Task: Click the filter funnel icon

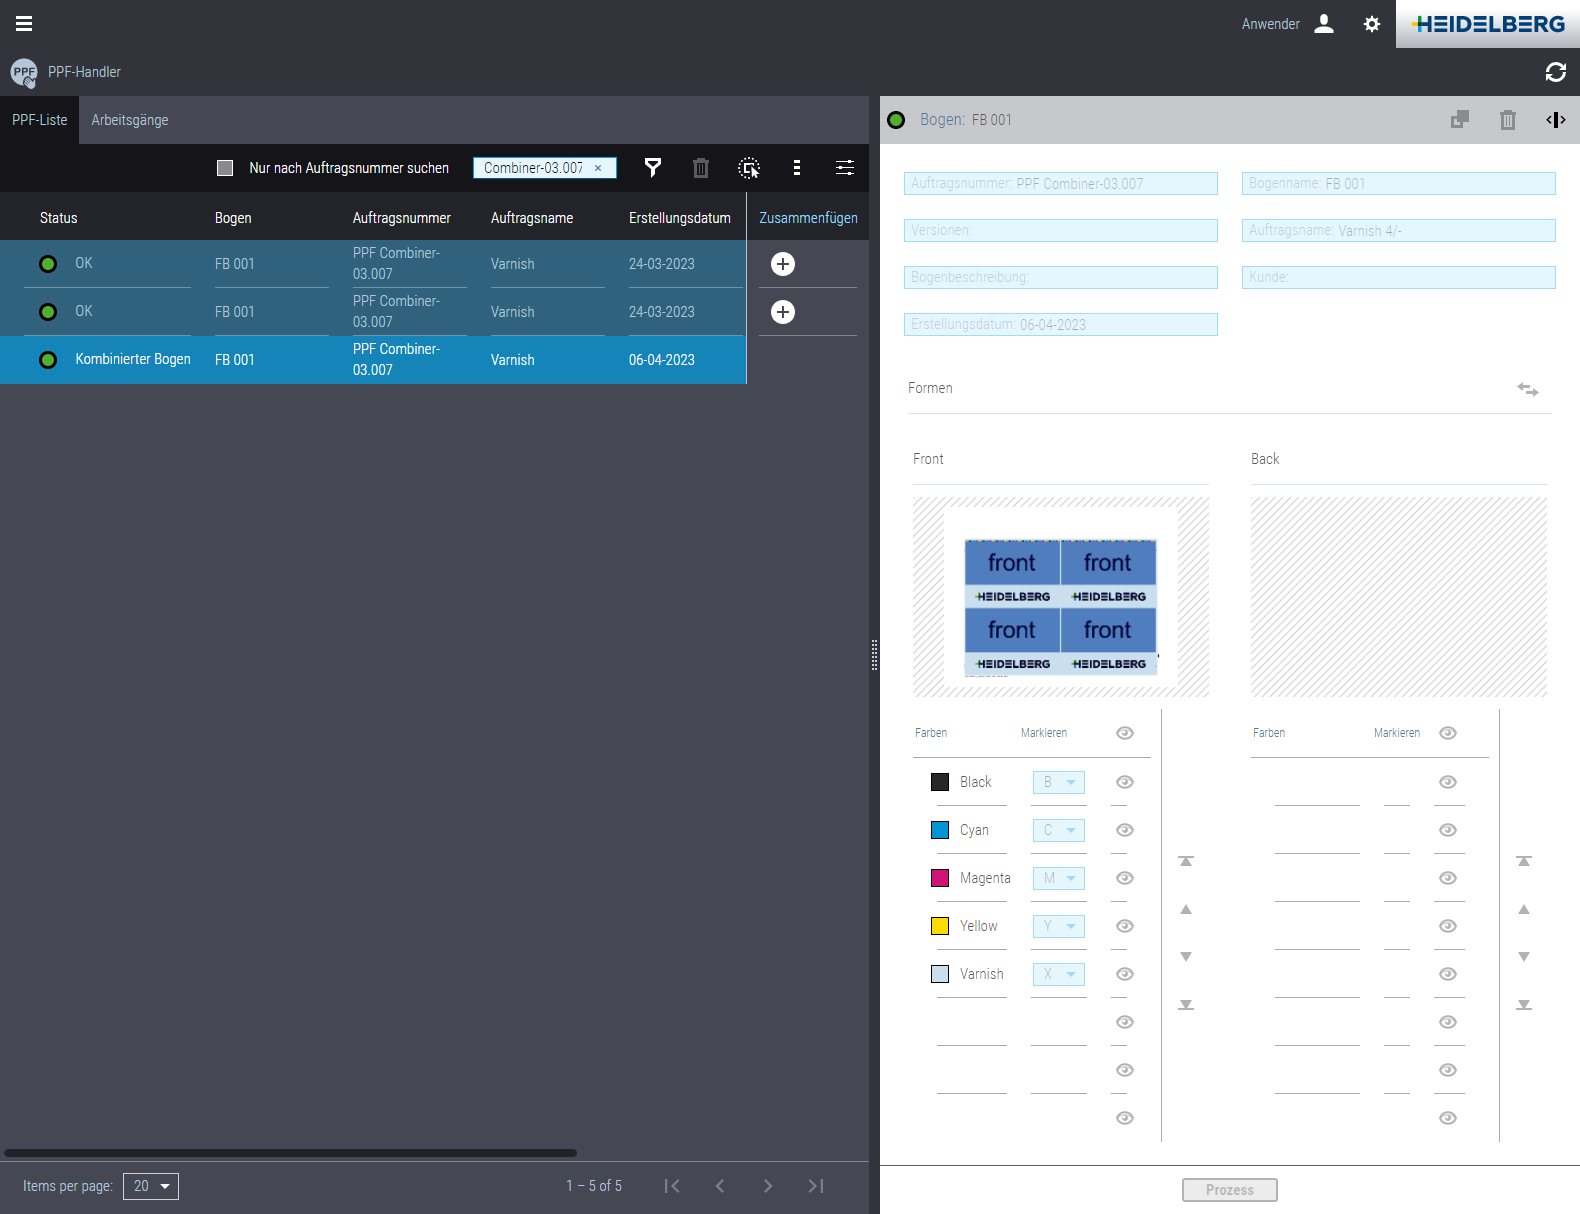Action: 652,168
